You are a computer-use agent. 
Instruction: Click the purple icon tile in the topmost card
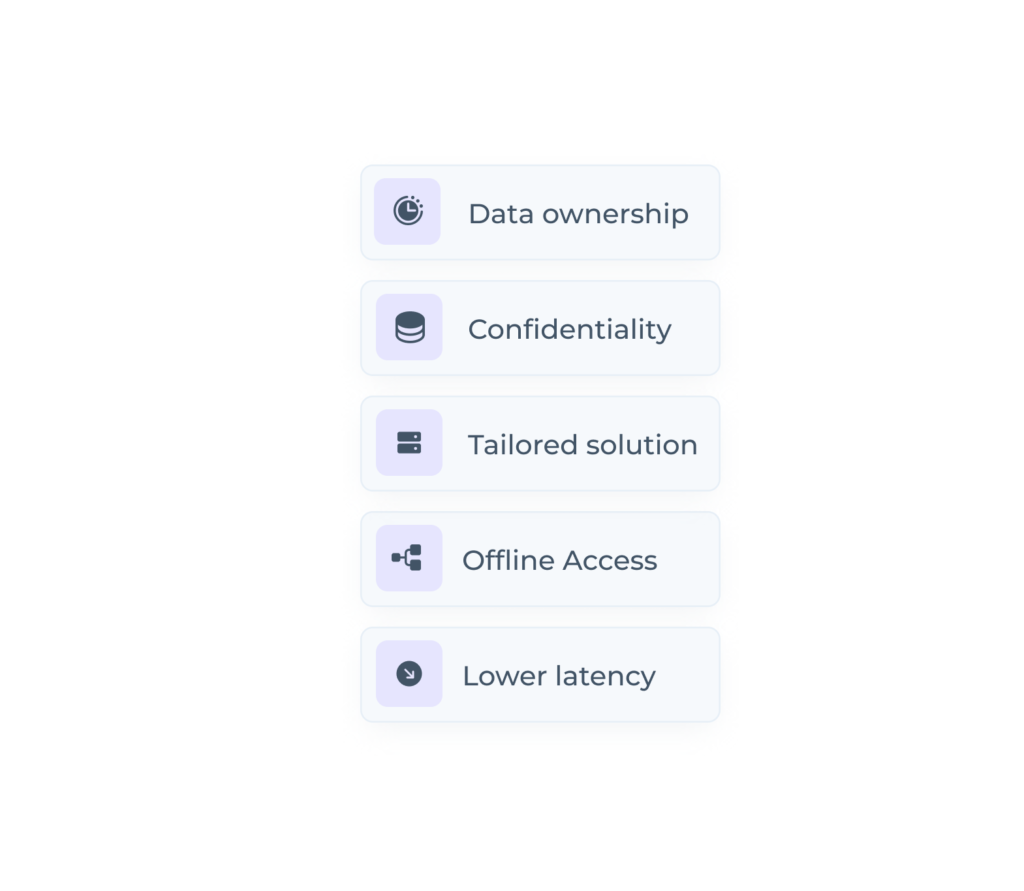point(409,211)
